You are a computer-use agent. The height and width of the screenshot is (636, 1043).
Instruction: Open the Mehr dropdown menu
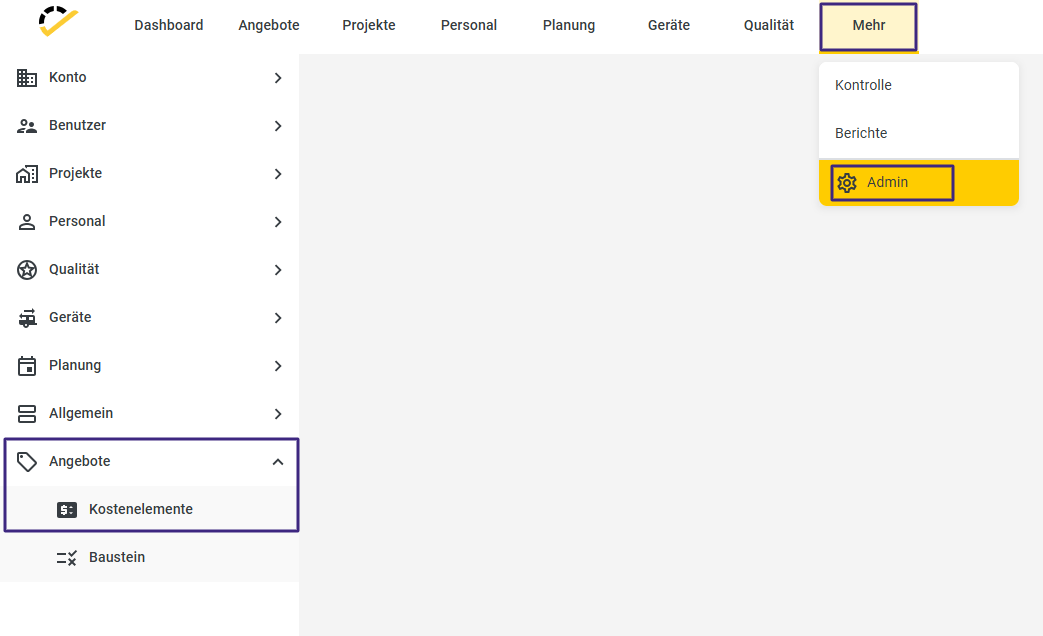[868, 26]
